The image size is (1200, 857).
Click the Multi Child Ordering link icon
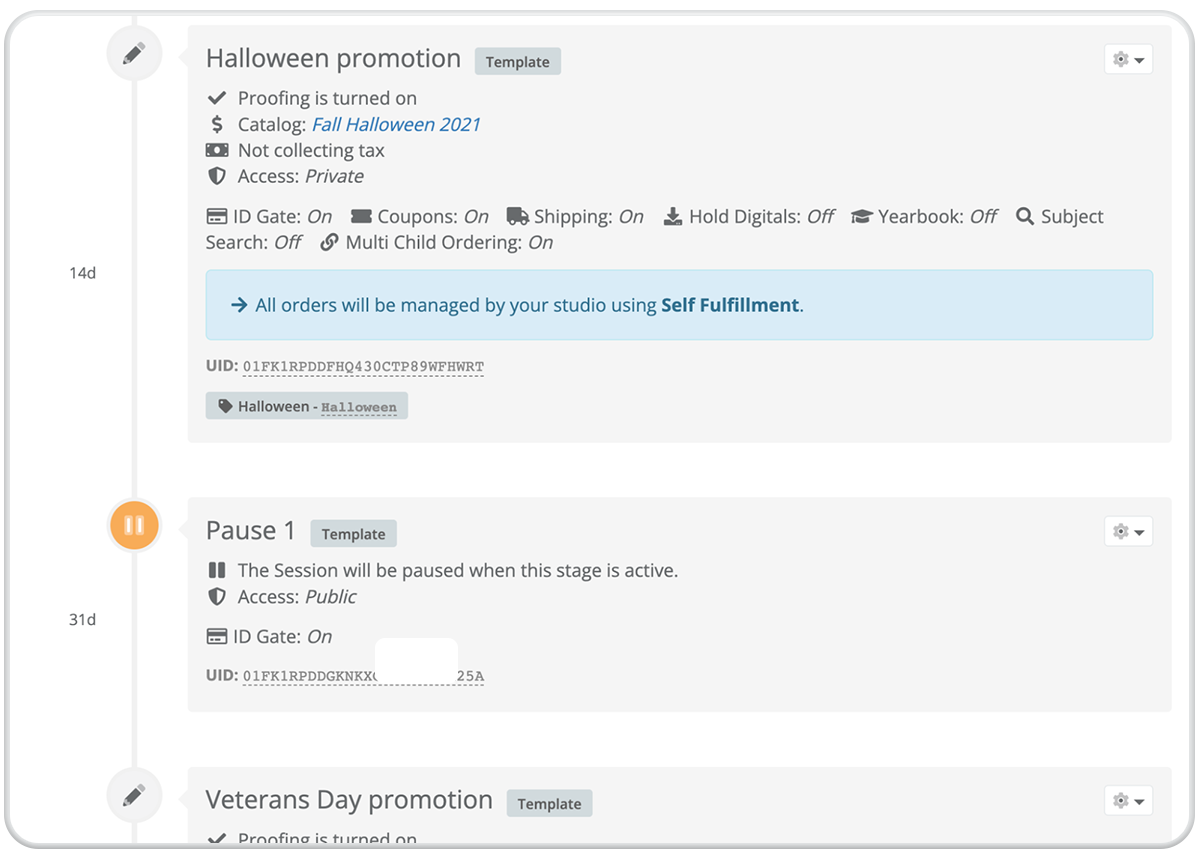(329, 242)
